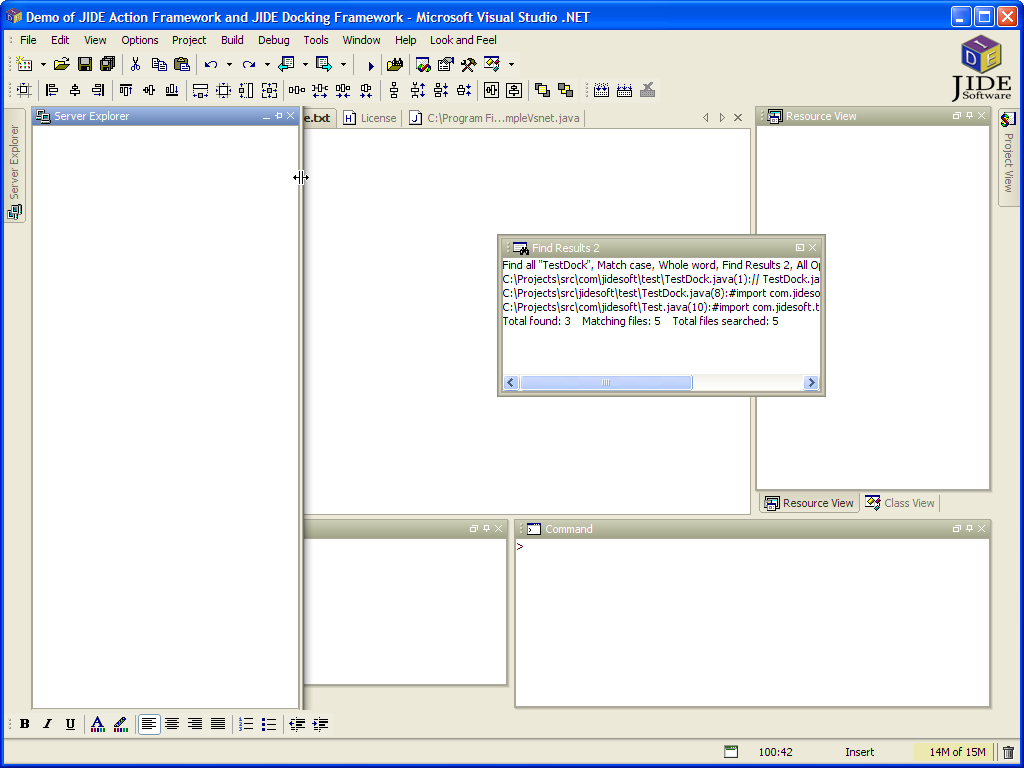Toggle Italic formatting
Viewport: 1024px width, 768px height.
[47, 724]
